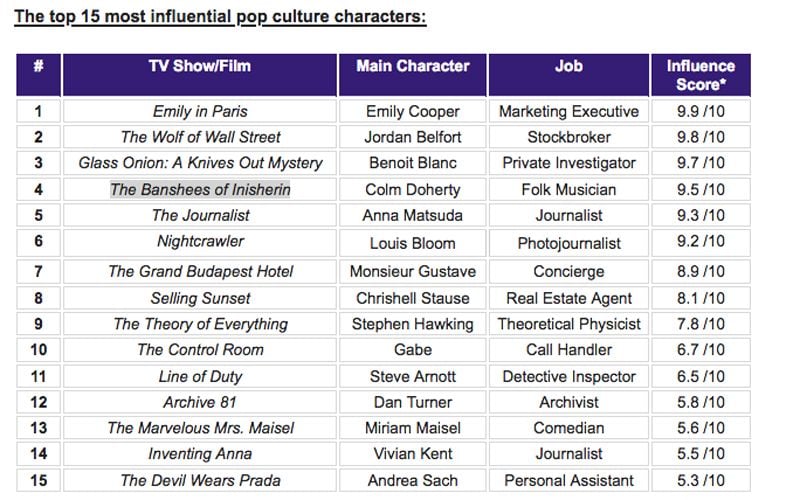Select the Stephen Hawking cell
Image resolution: width=800 pixels, height=500 pixels.
pyautogui.click(x=412, y=324)
